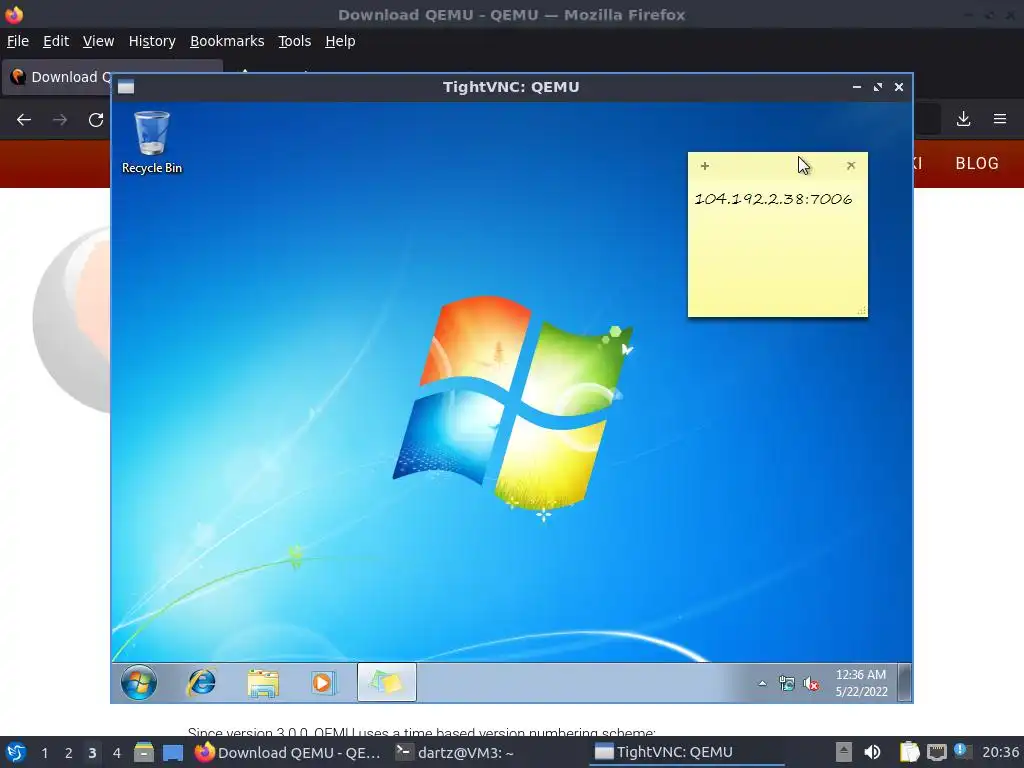1024x768 pixels.
Task: Open Firefox Help menu
Action: 340,41
